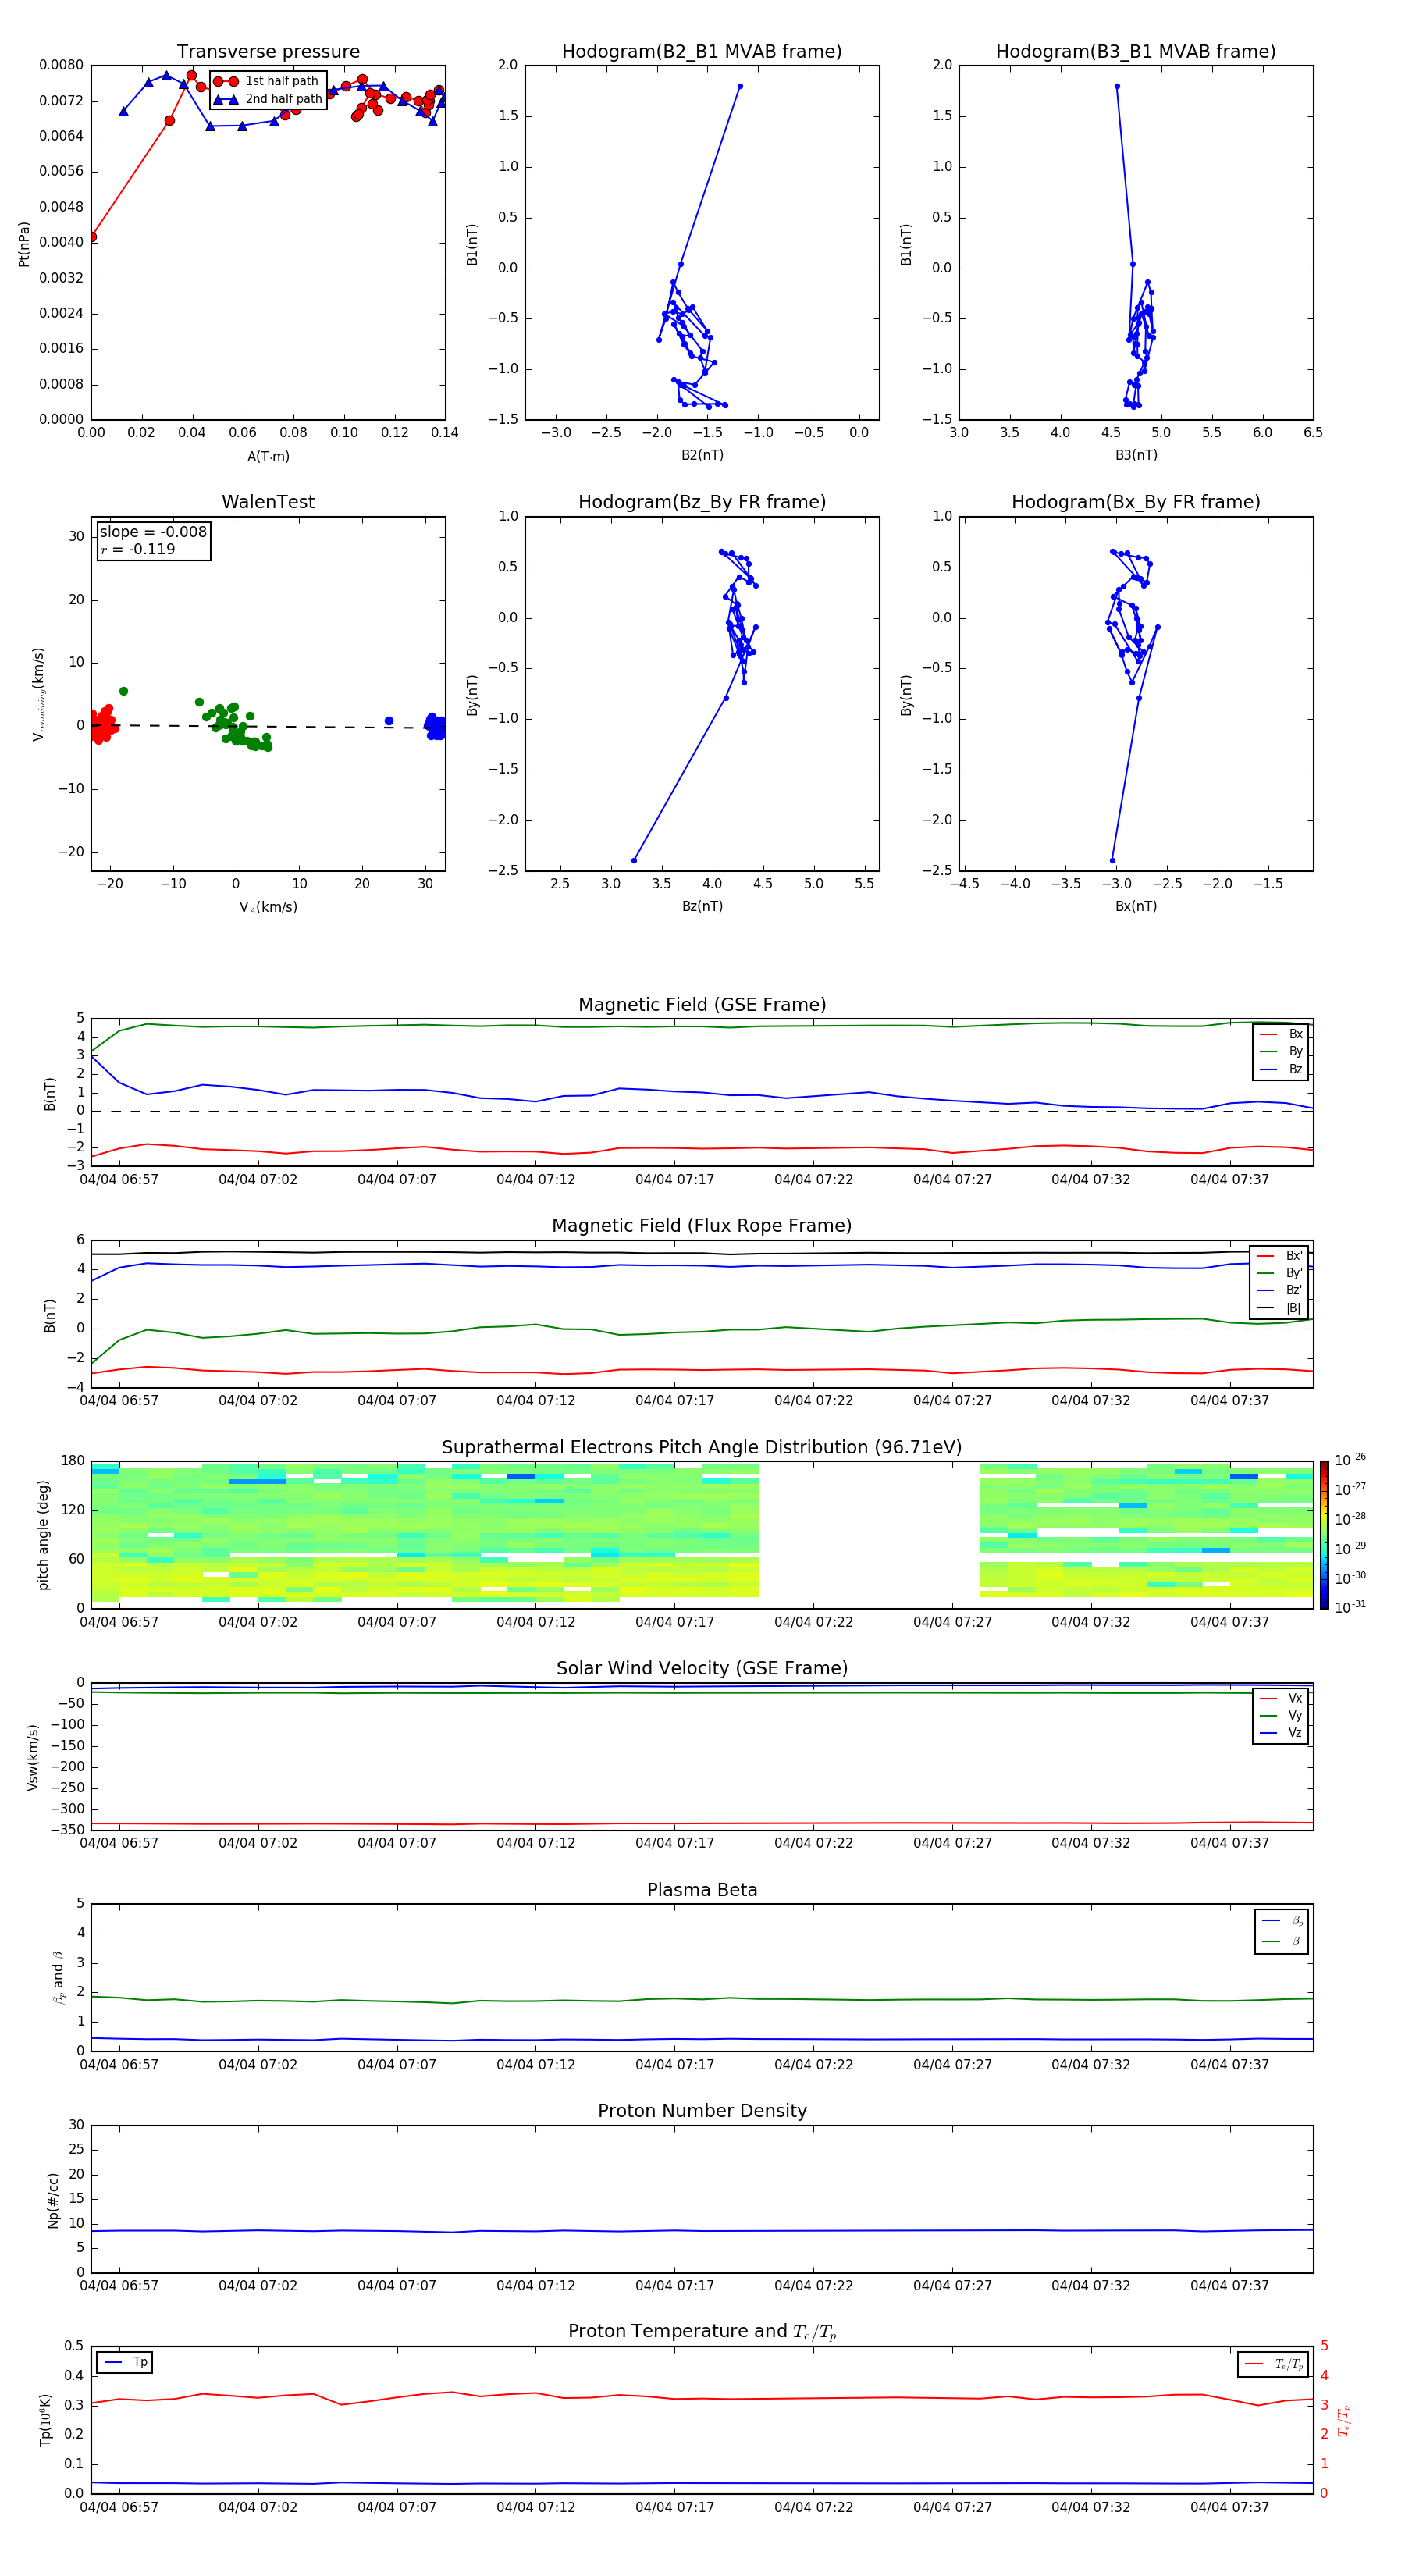The image size is (1405, 2576).
Task: Click first red point in Transverse pressure plot
Action: (93, 237)
